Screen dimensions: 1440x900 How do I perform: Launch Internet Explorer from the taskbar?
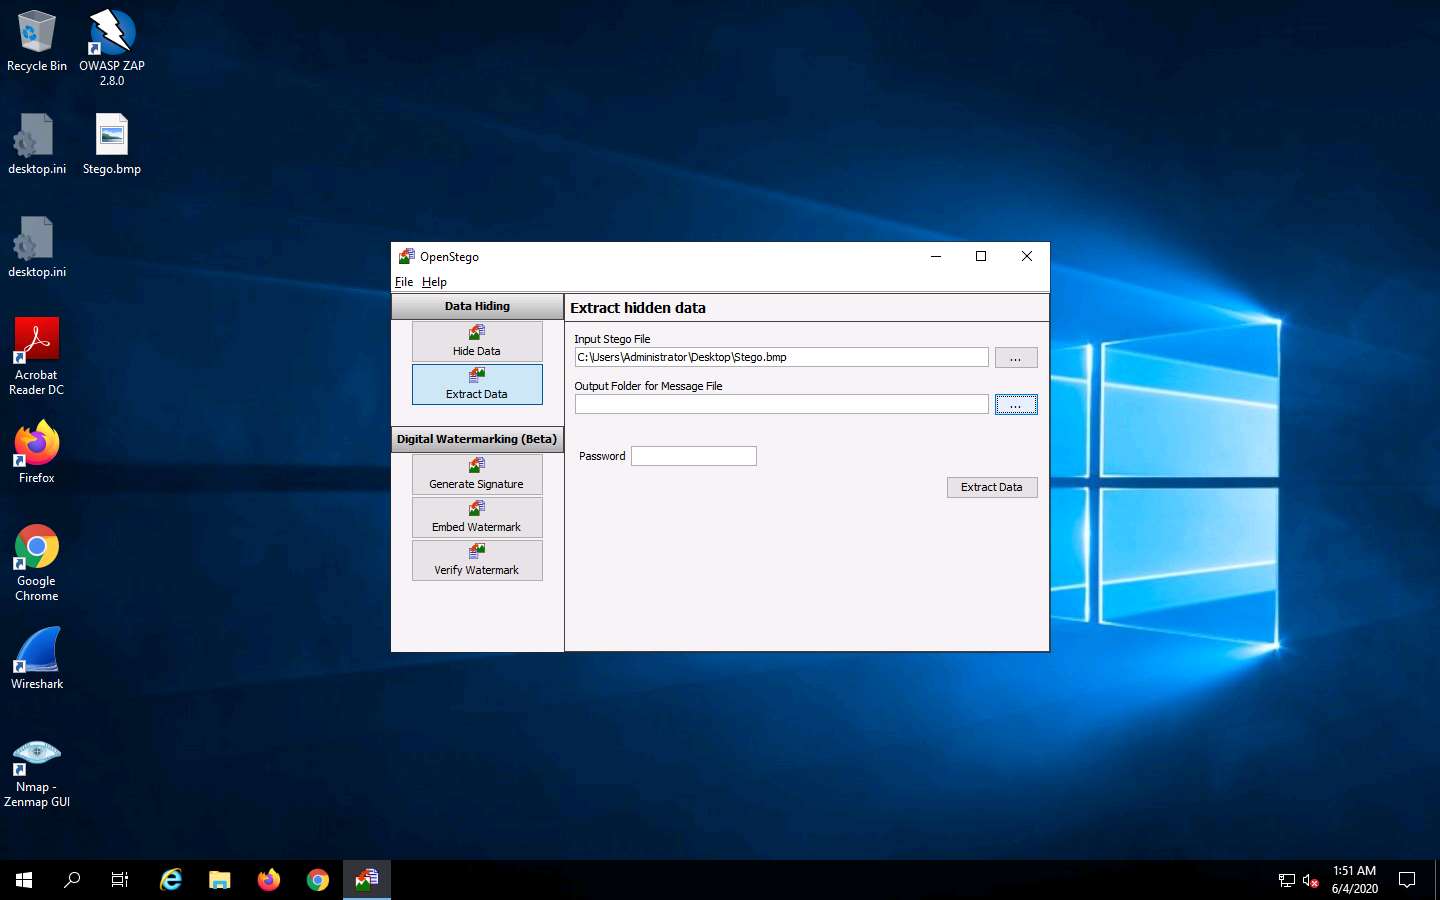tap(171, 880)
